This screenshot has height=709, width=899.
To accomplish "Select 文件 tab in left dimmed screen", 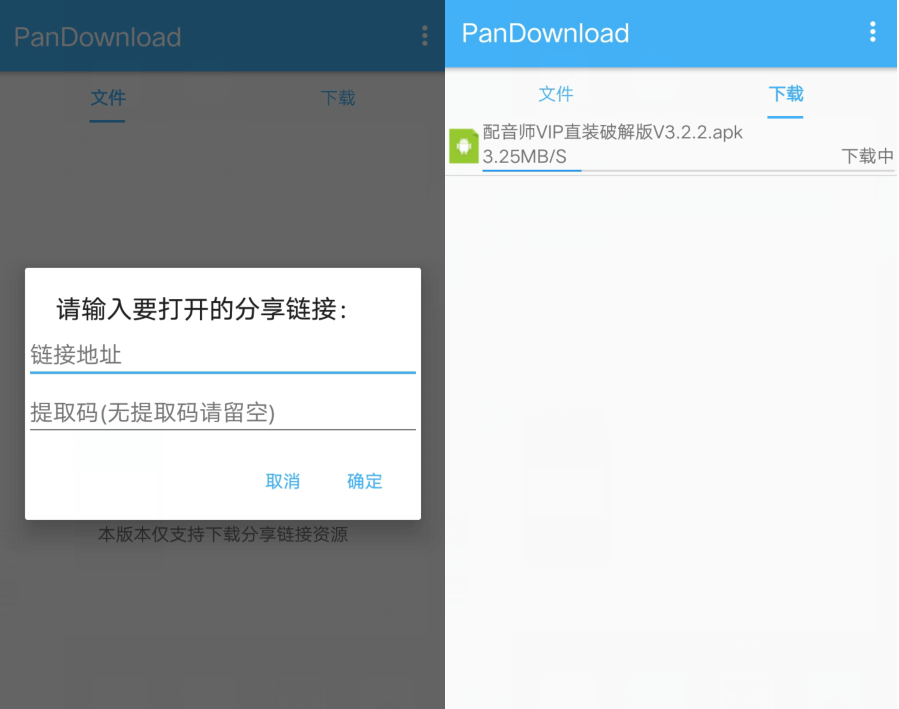I will point(108,97).
